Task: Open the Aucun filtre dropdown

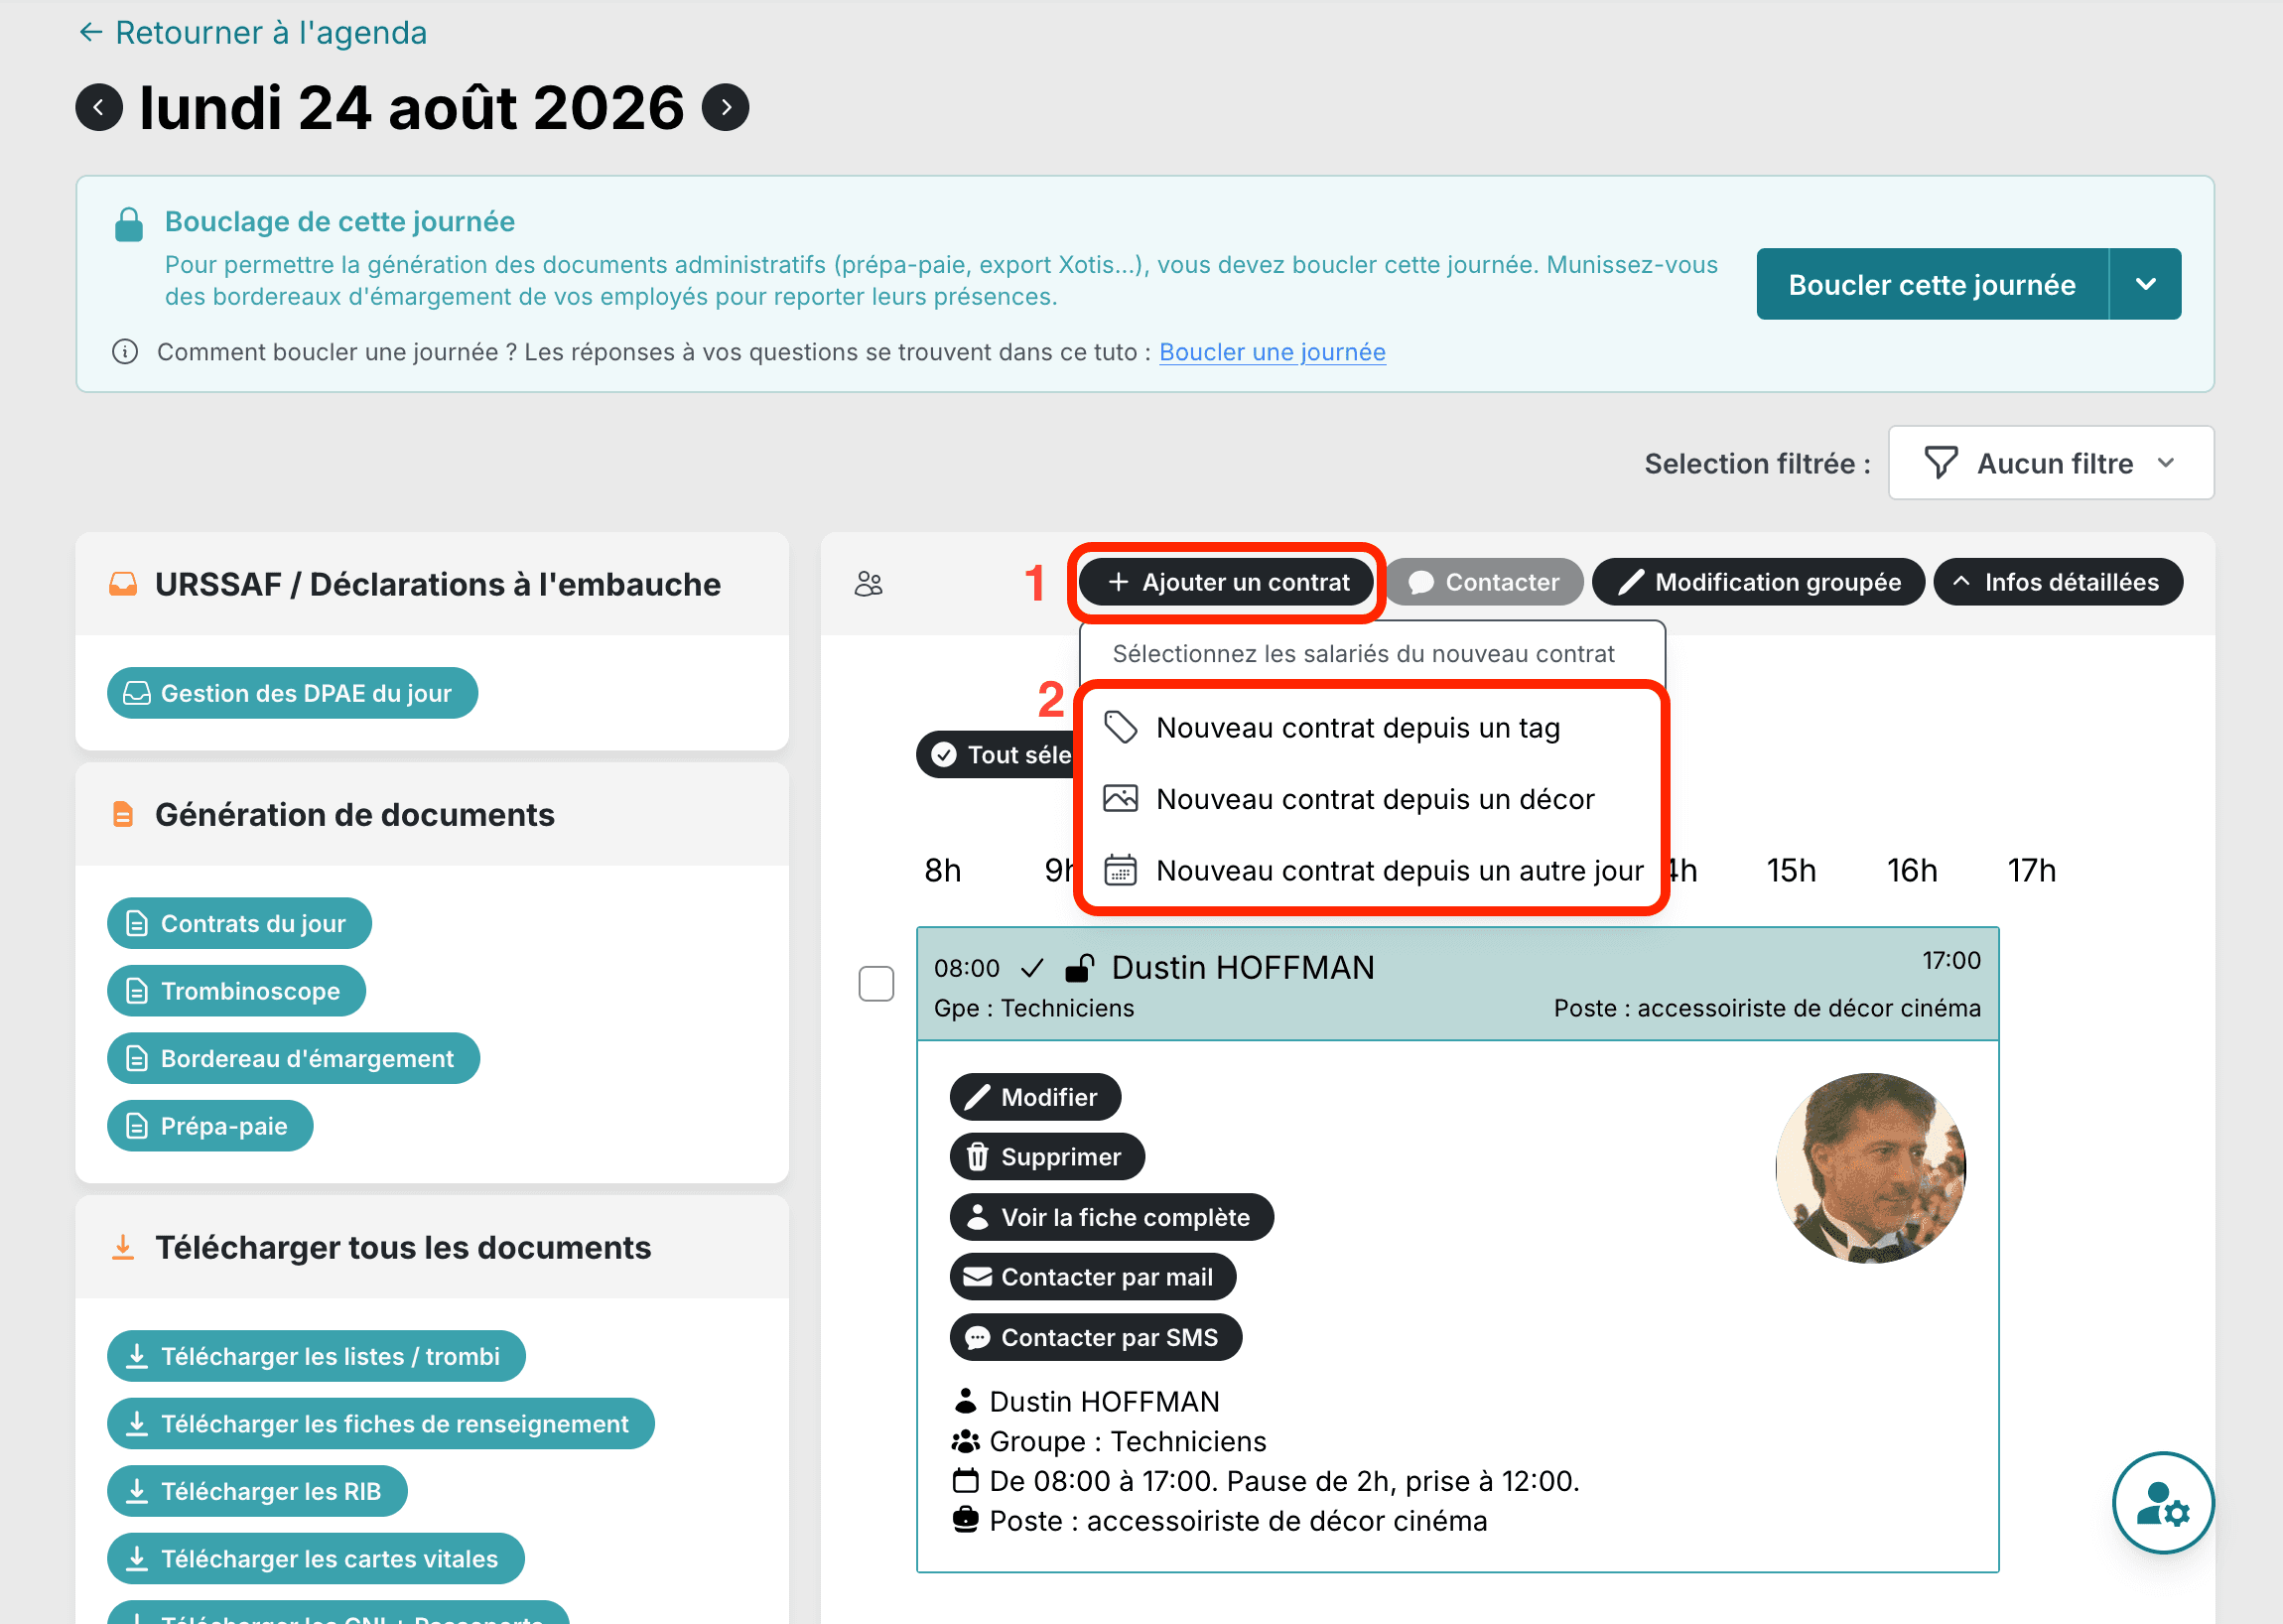Action: coord(2050,463)
